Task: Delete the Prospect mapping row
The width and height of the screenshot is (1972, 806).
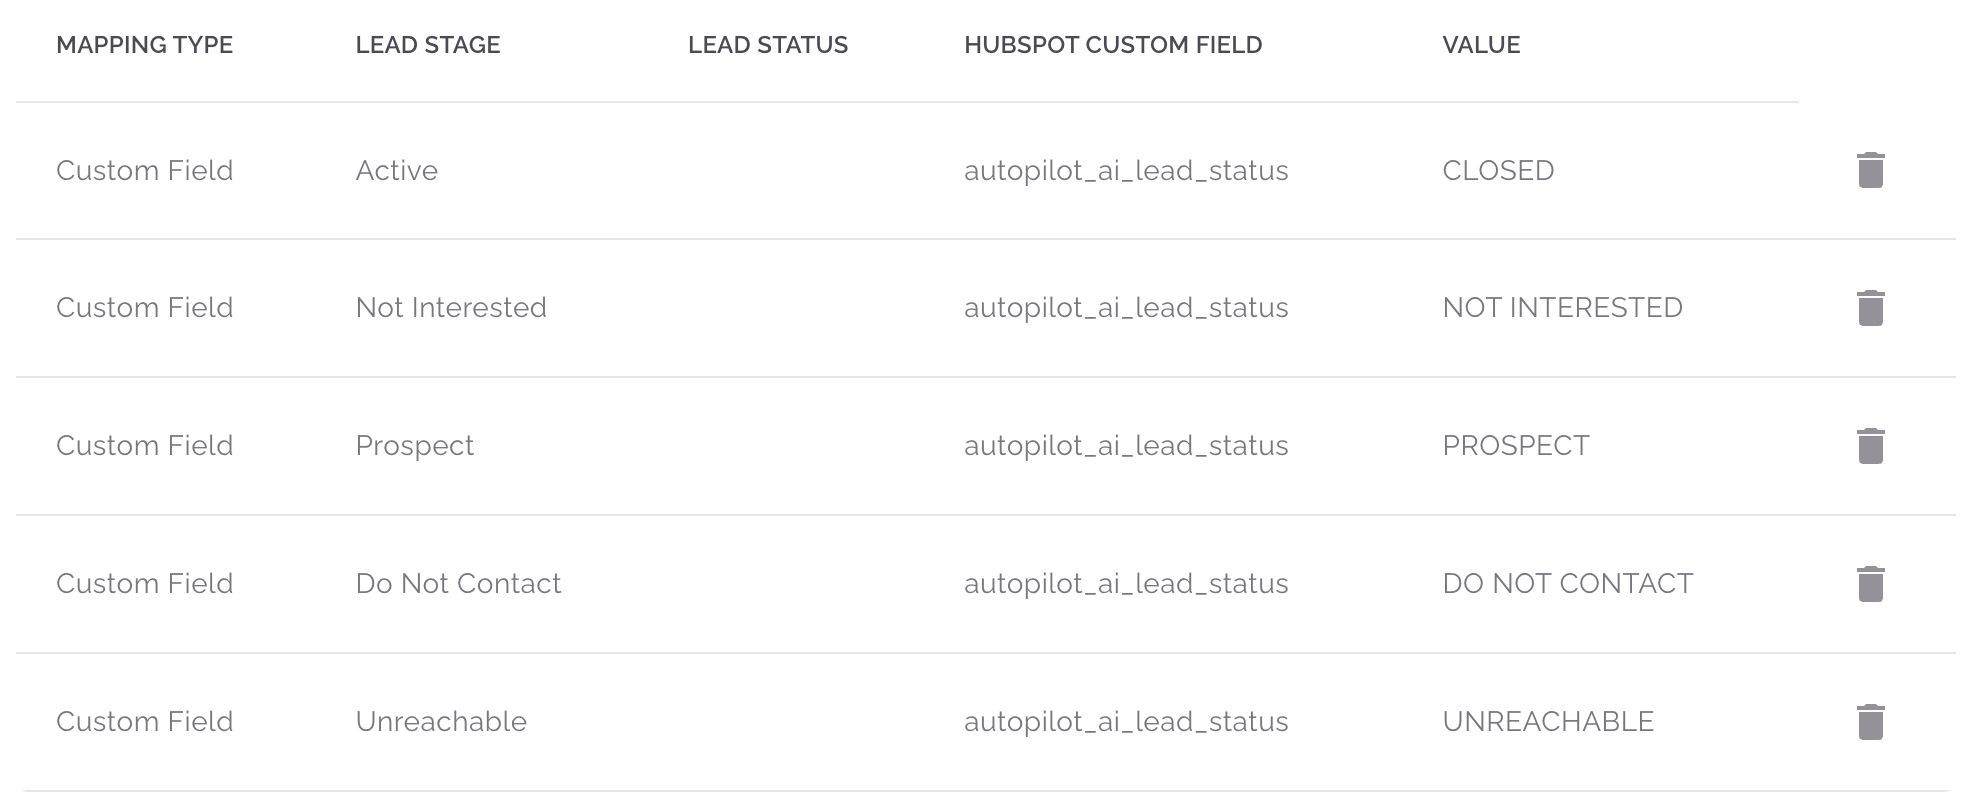Action: pos(1870,445)
